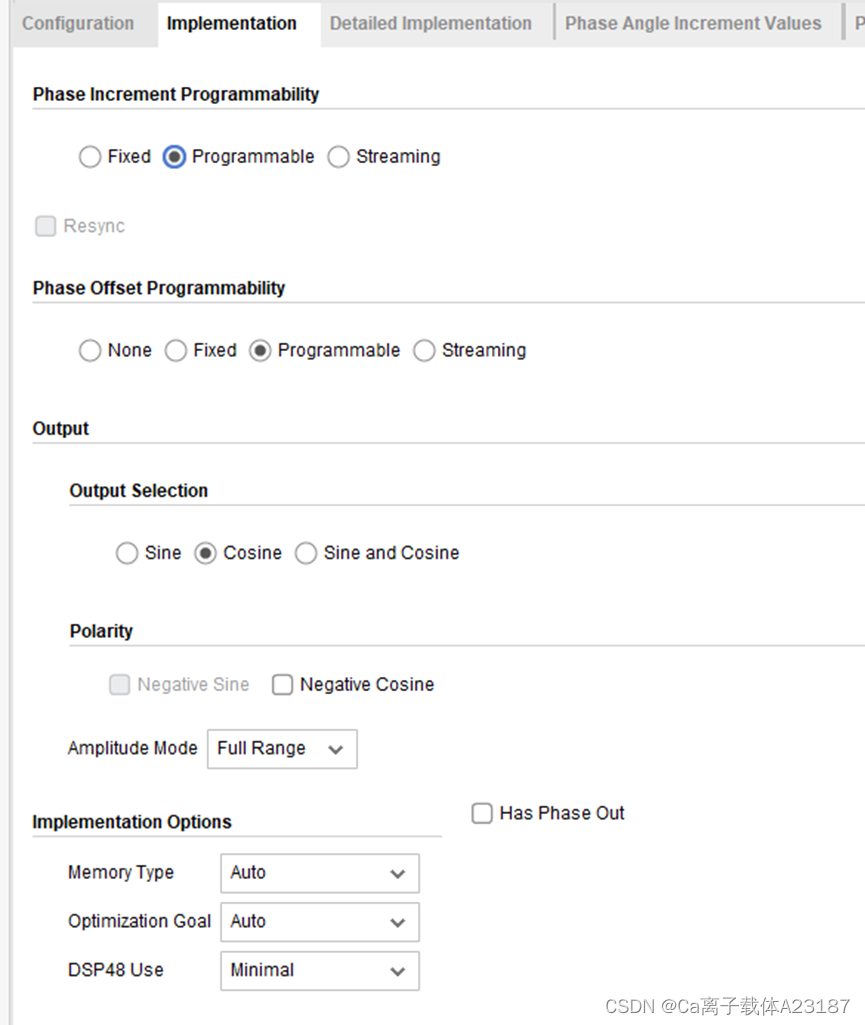Open the Optimization Goal dropdown
865x1025 pixels.
click(320, 922)
